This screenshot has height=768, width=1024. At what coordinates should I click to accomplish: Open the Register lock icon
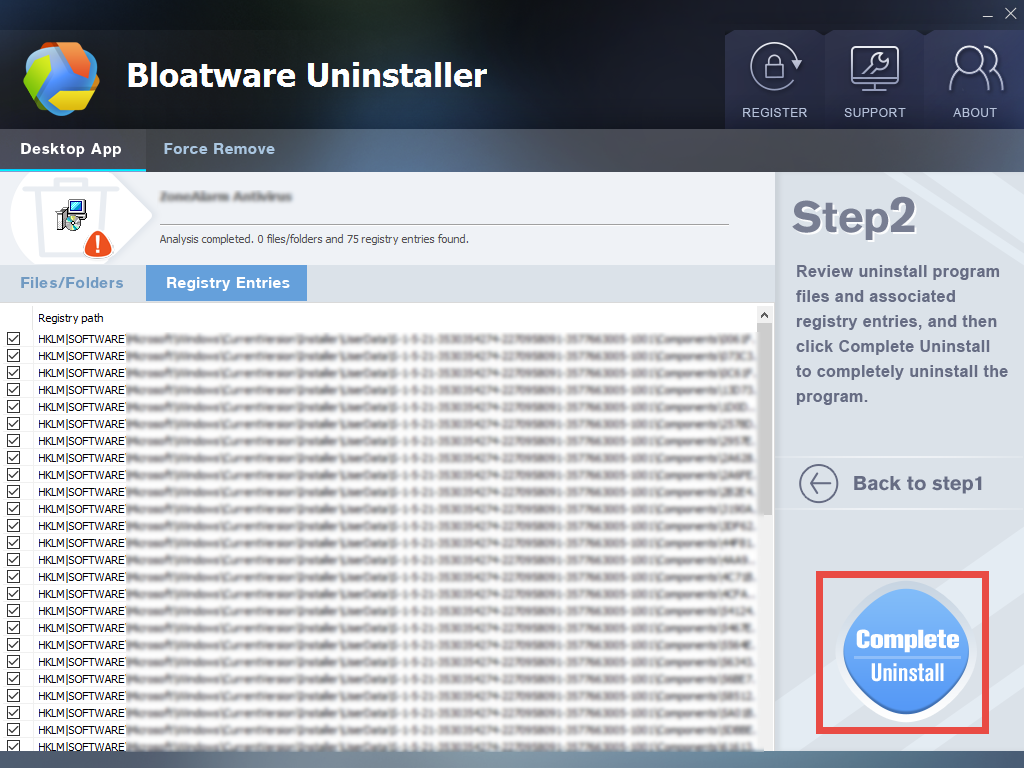pos(774,70)
